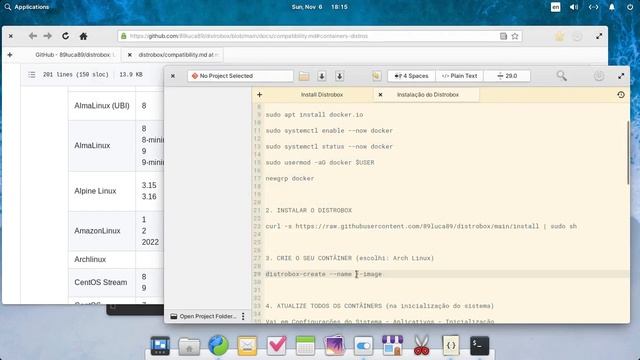This screenshot has height=360, width=640.
Task: Open find in Code editor
Action: (x=562, y=76)
